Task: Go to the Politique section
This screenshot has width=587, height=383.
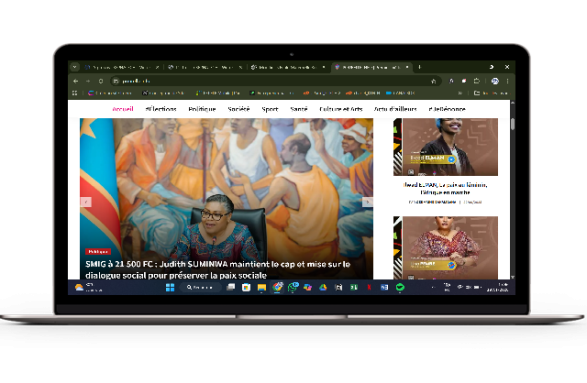Action: (x=202, y=109)
